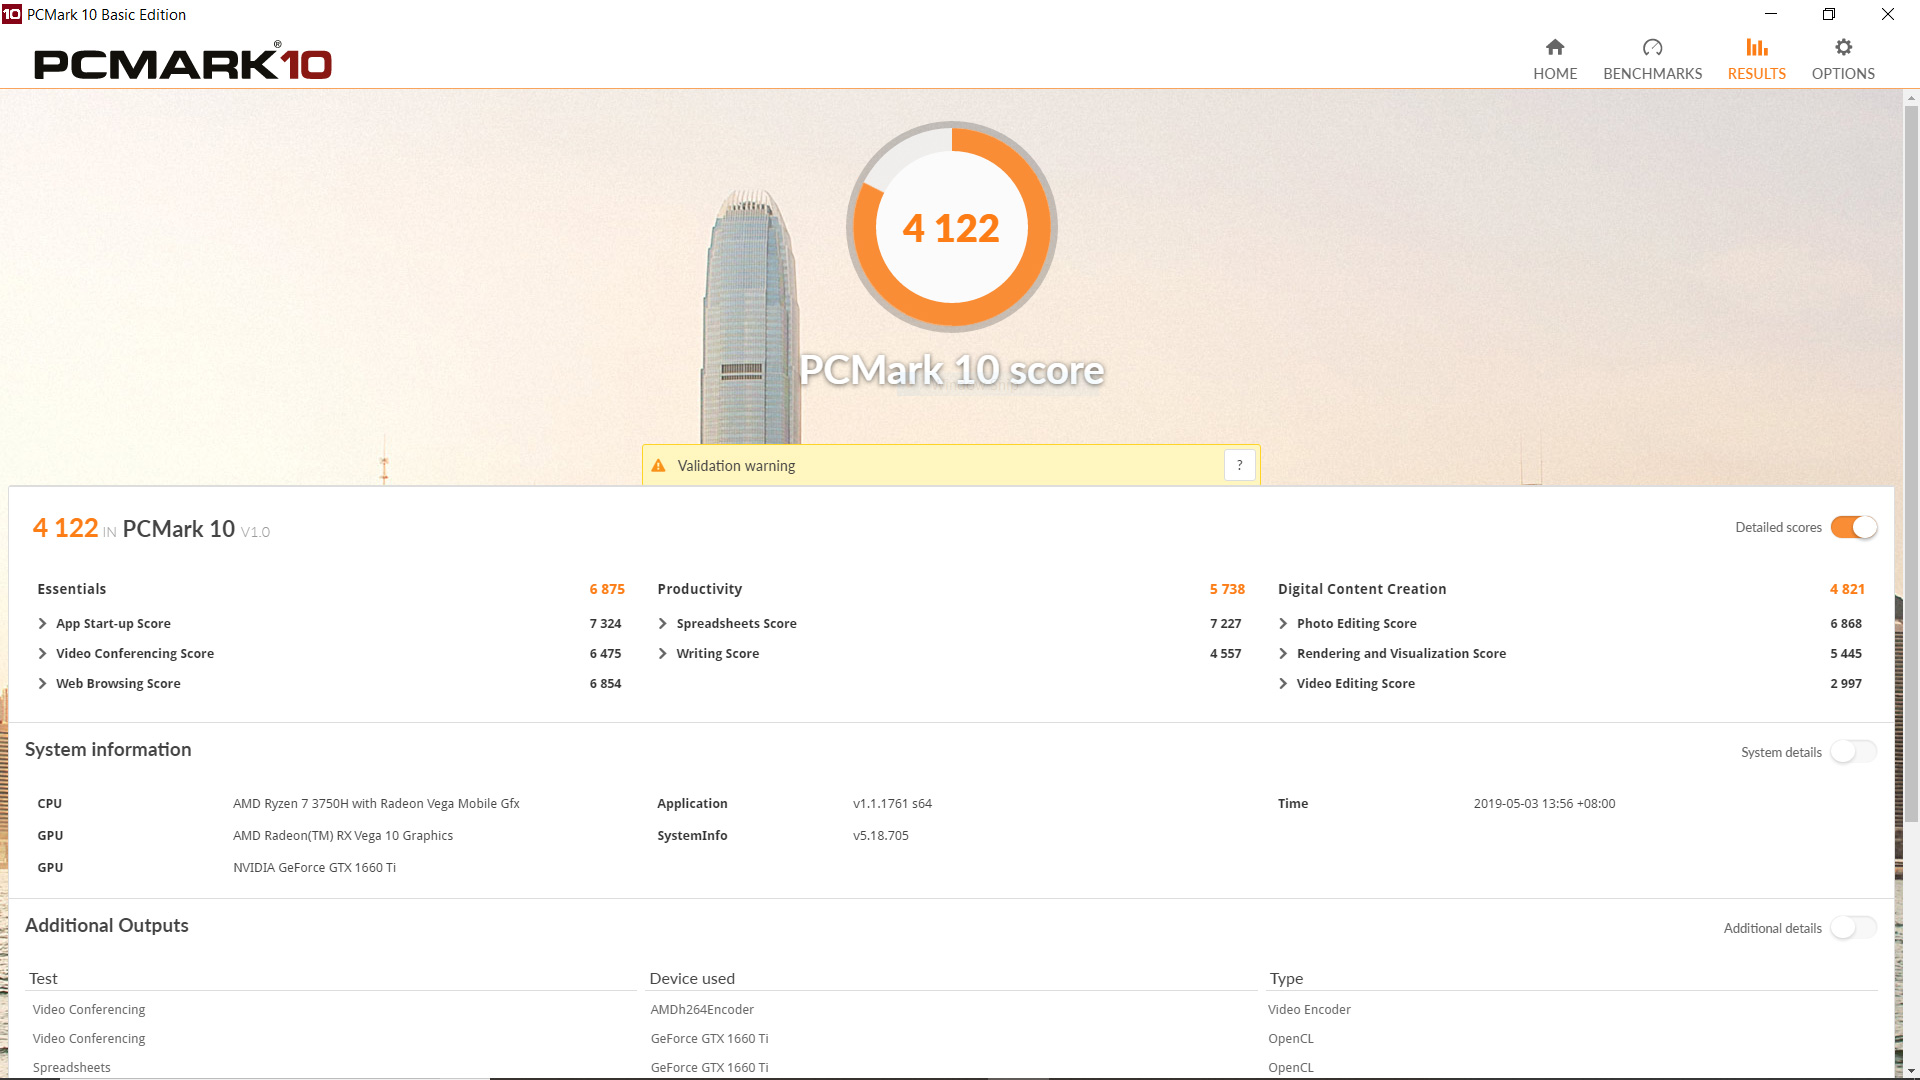Click the PCMark app icon in title bar
The image size is (1920, 1080).
click(12, 14)
